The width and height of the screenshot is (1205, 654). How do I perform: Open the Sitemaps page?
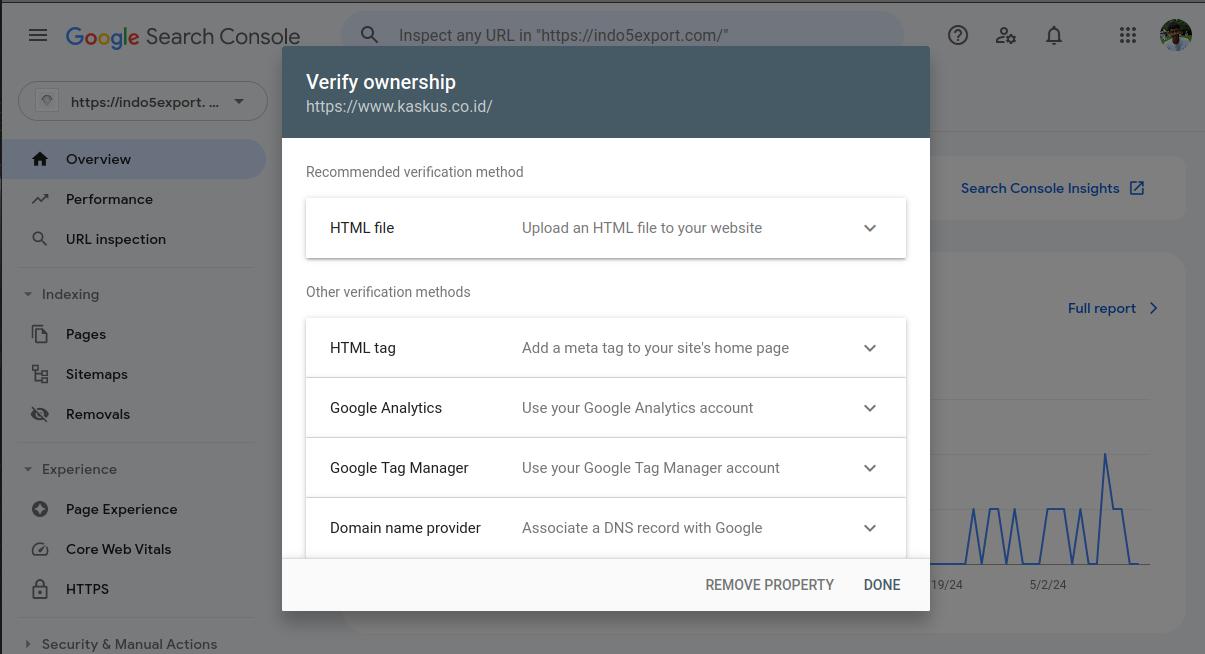(x=133, y=374)
